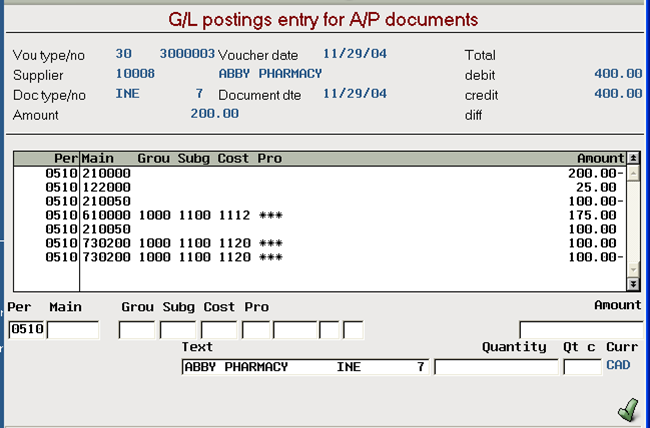
Task: Click the Text field with ABBY PHARMACY
Action: coord(305,367)
